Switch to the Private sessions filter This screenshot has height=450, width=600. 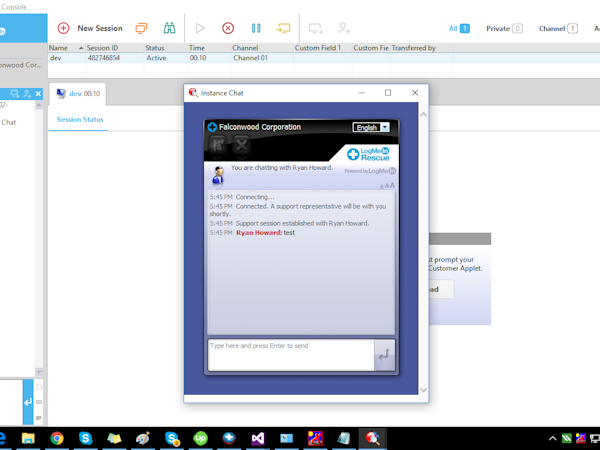pos(504,28)
